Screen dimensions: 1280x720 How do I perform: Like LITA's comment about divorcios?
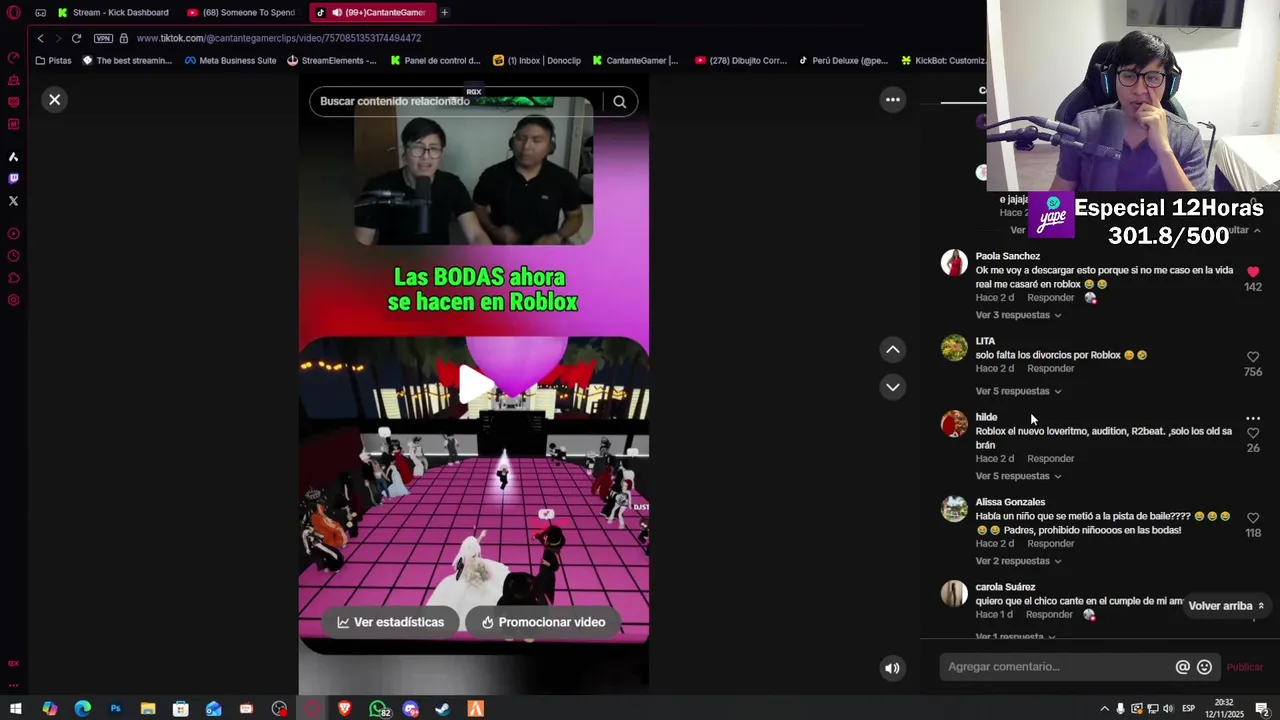(x=1253, y=357)
